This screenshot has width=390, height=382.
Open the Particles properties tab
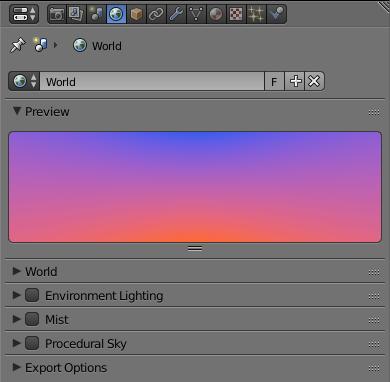coord(256,14)
